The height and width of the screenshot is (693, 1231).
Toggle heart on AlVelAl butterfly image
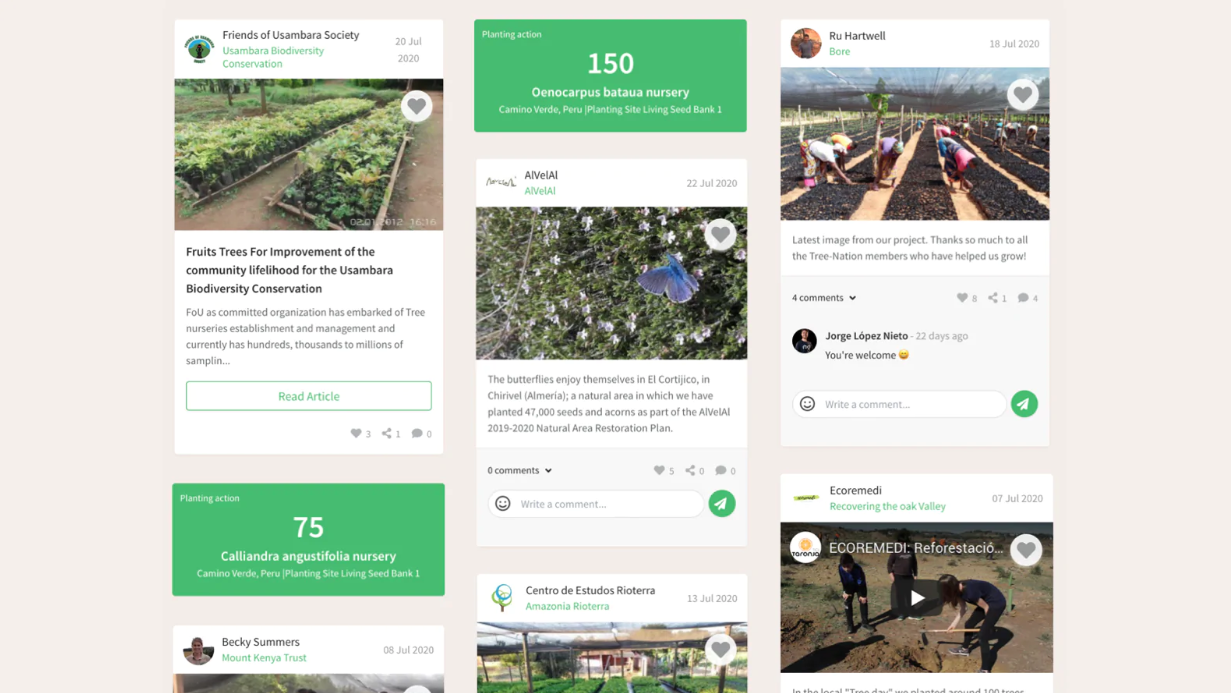pyautogui.click(x=720, y=234)
